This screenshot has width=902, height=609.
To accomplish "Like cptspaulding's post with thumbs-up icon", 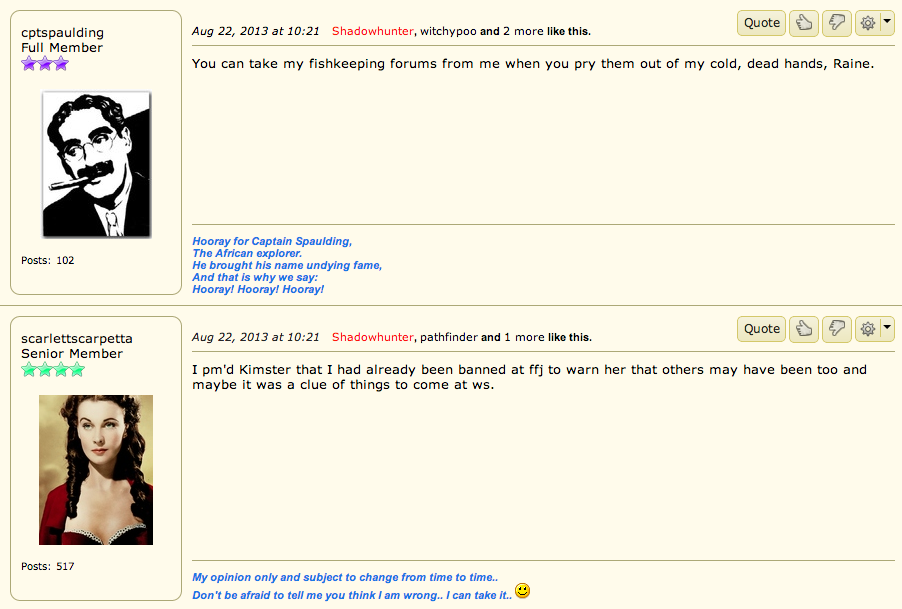I will click(x=804, y=23).
